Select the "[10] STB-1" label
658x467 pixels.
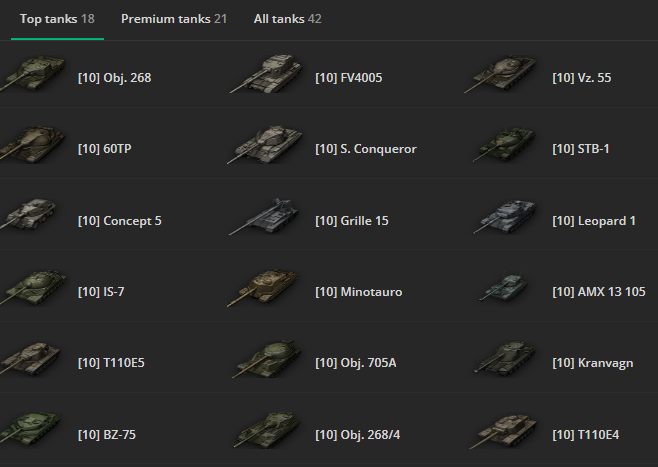point(581,149)
